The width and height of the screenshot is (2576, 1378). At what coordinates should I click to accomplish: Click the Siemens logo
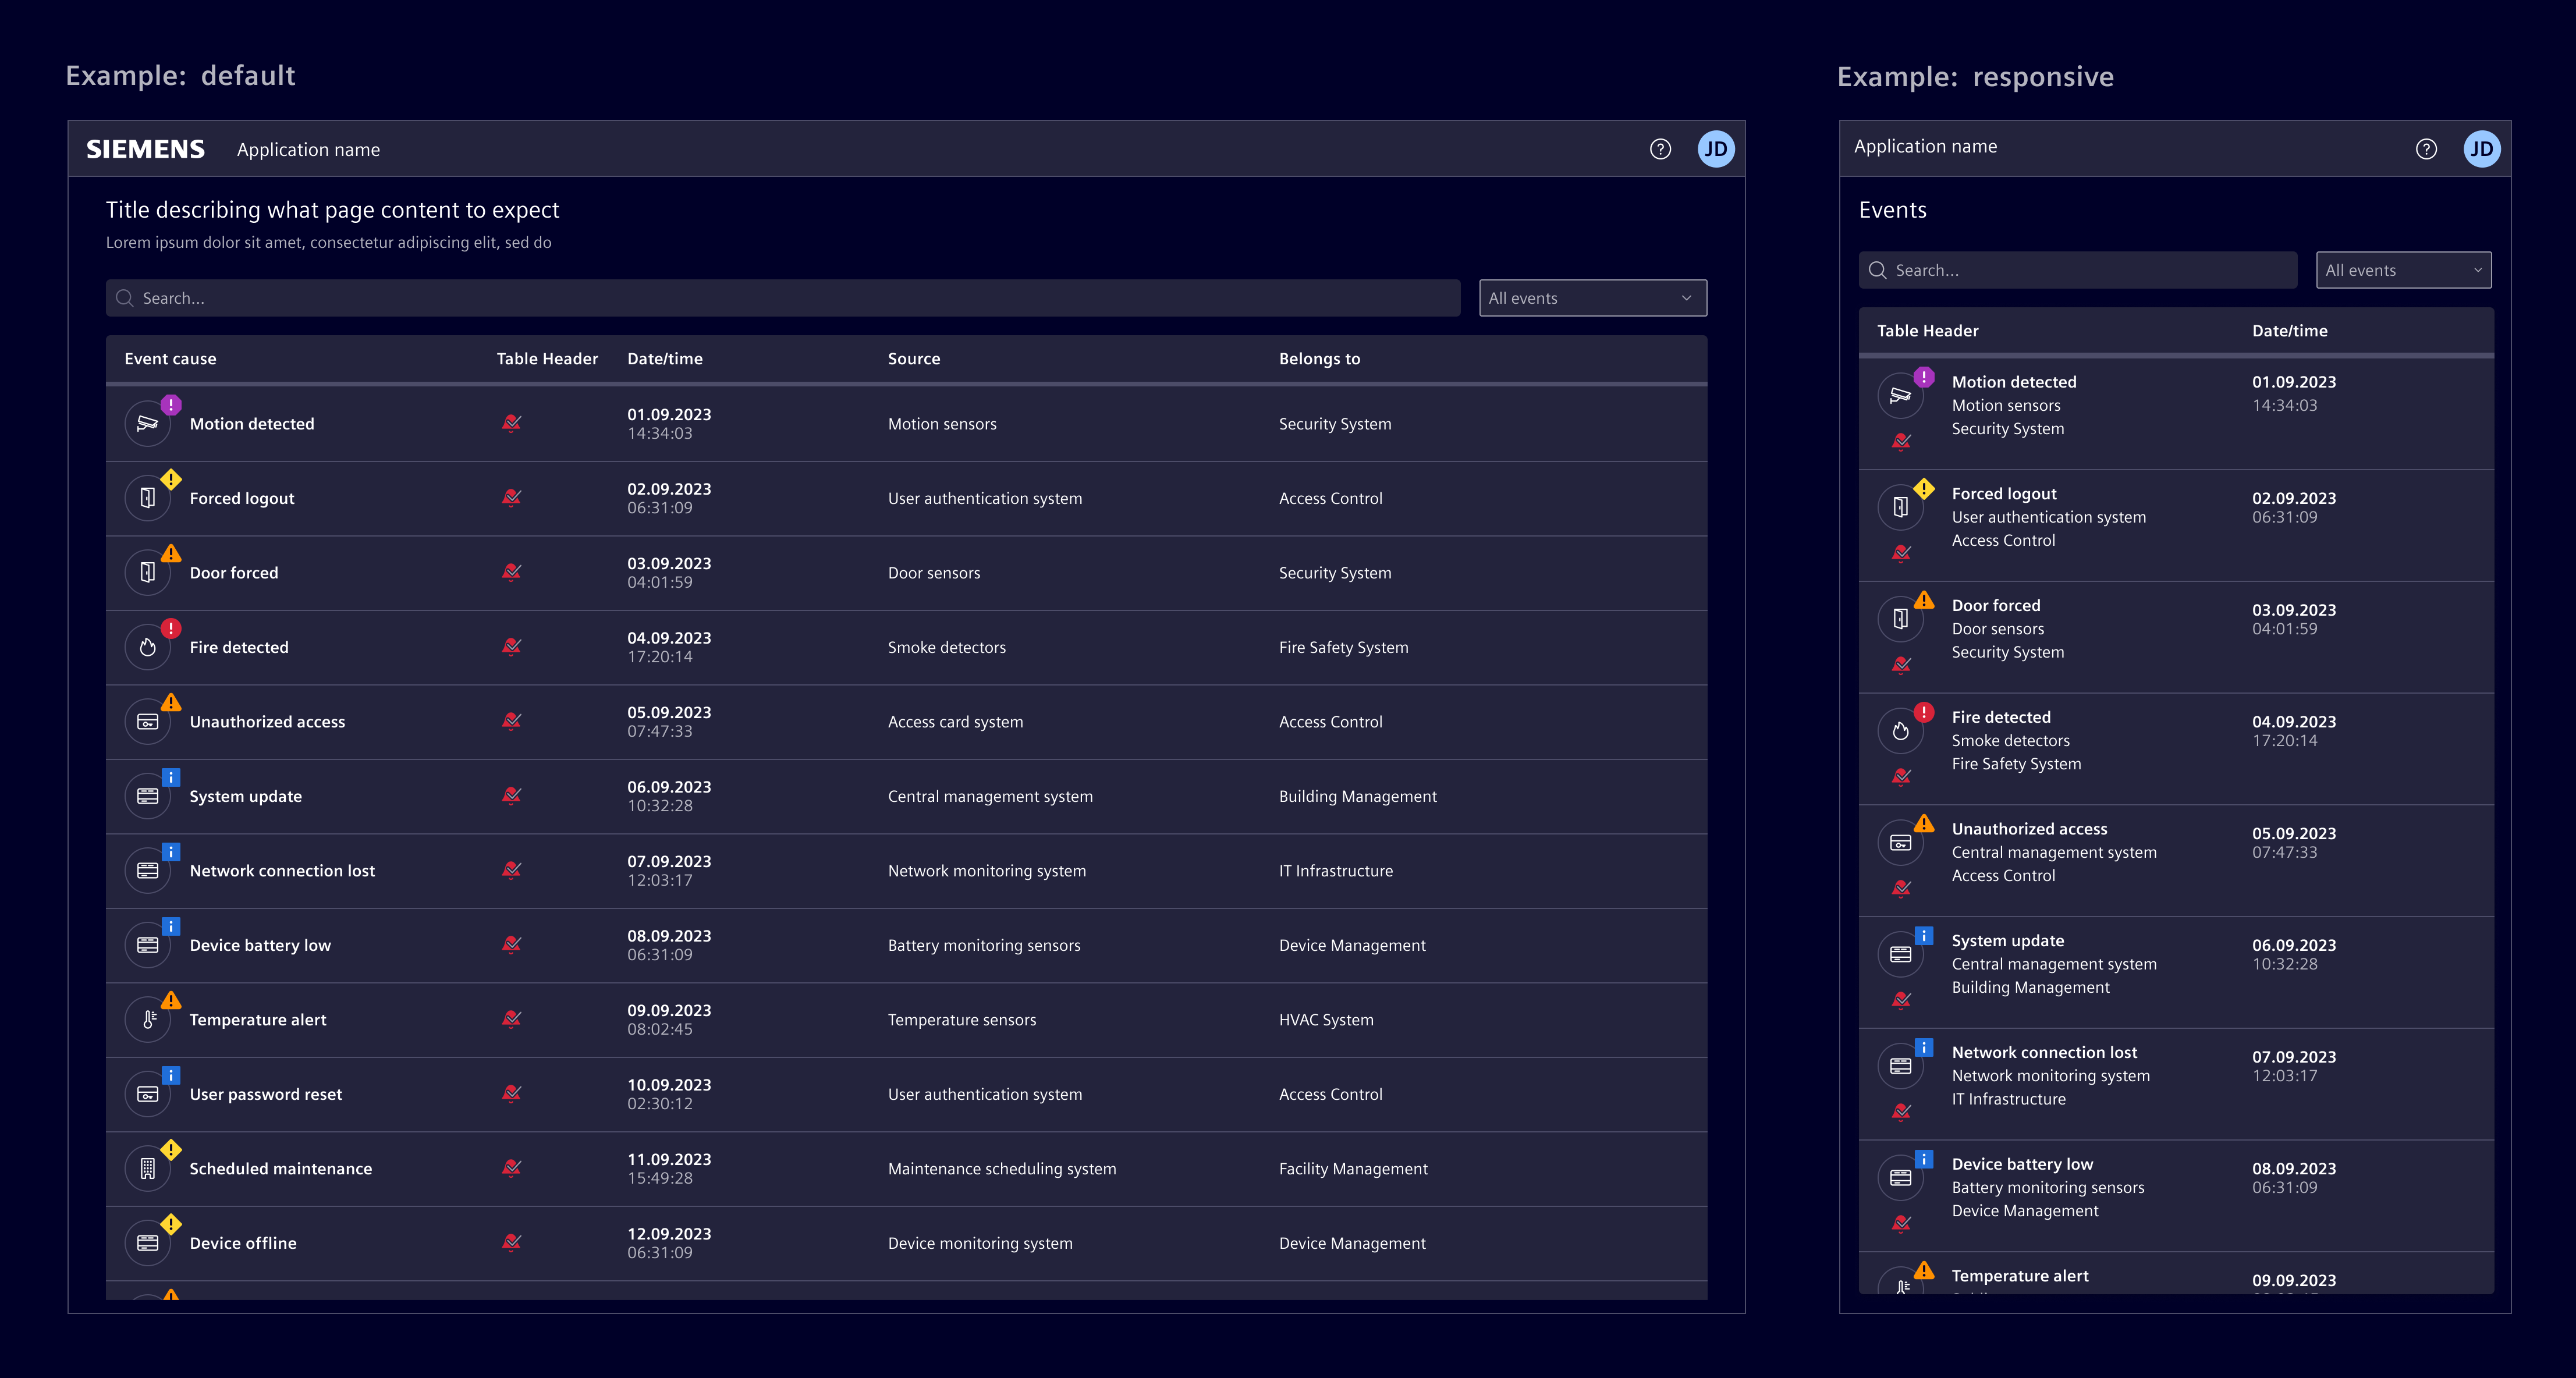[145, 148]
